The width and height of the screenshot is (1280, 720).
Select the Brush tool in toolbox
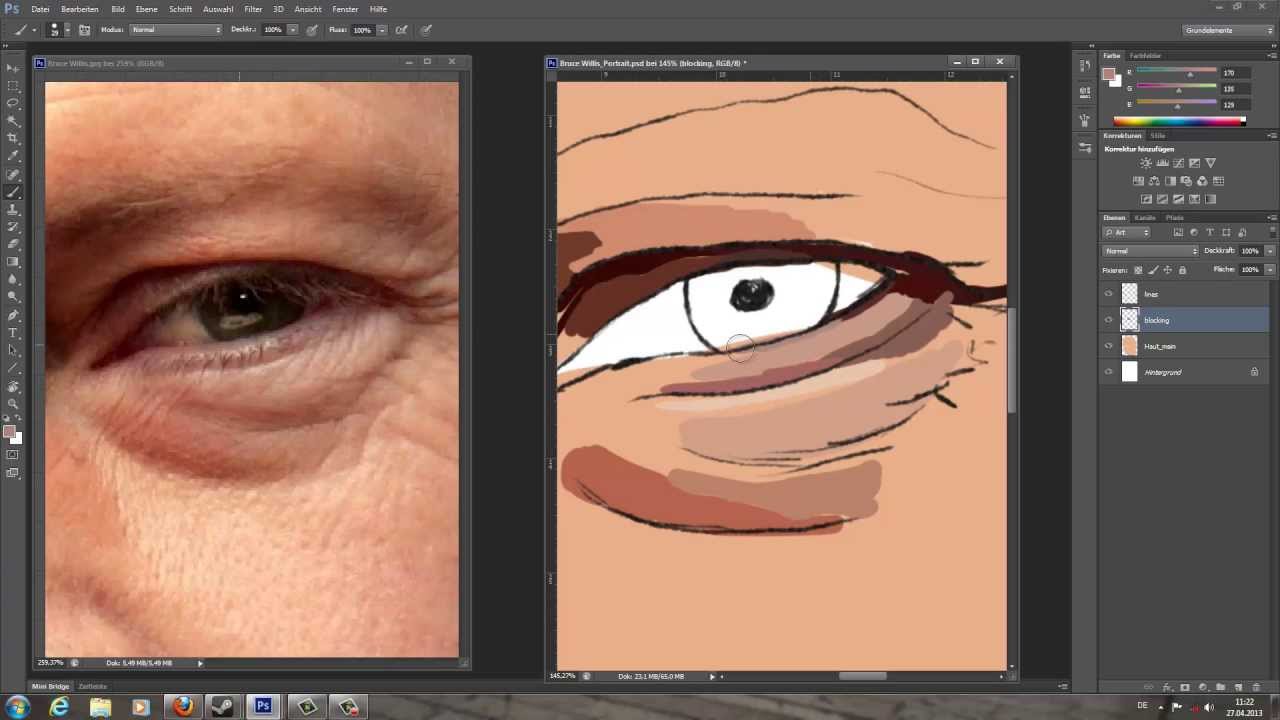(13, 192)
